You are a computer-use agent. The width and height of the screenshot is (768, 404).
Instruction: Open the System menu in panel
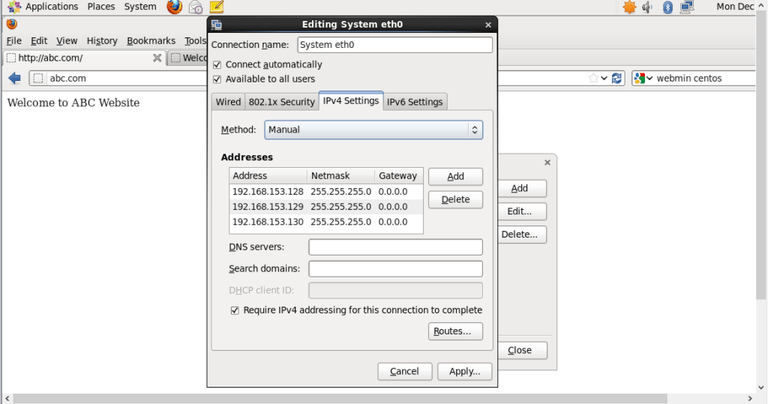click(140, 7)
